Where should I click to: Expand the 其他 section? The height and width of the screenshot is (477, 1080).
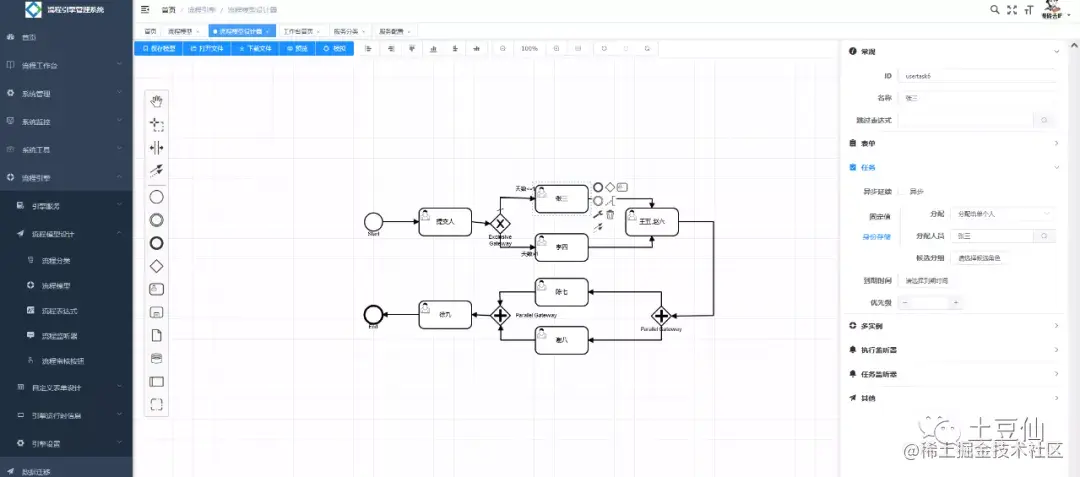tap(955, 398)
